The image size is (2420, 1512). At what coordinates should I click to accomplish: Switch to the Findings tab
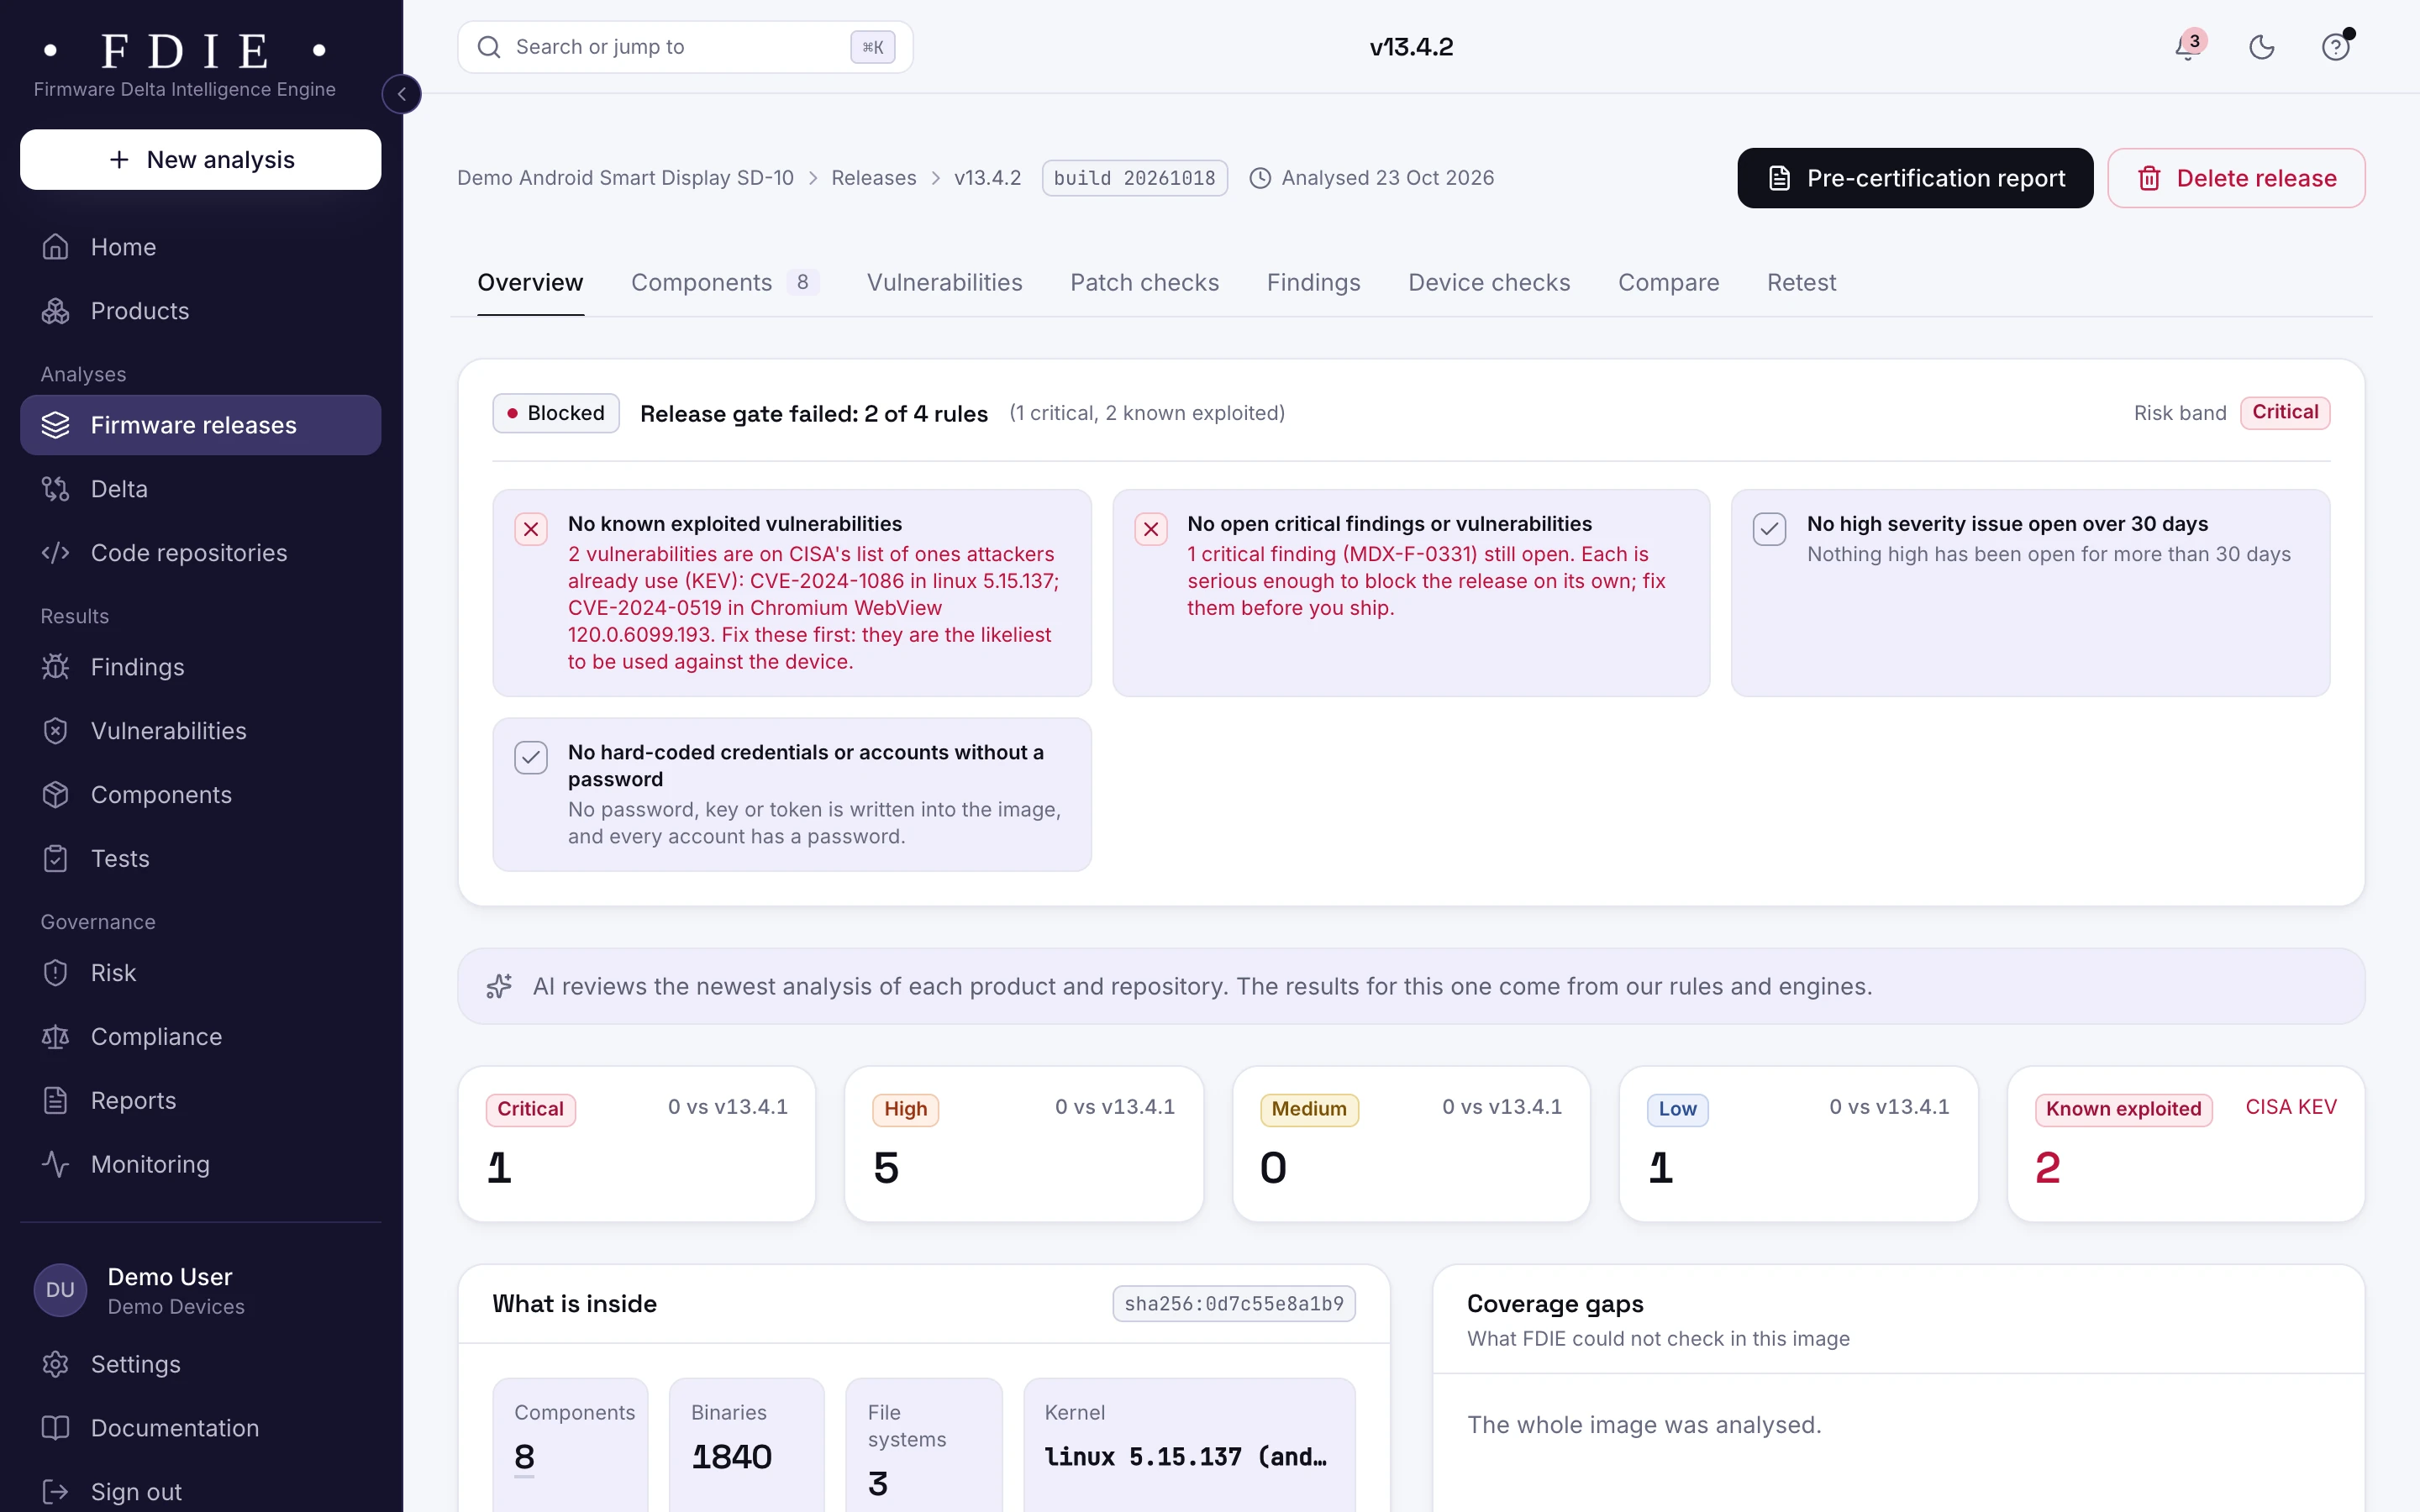pos(1313,283)
